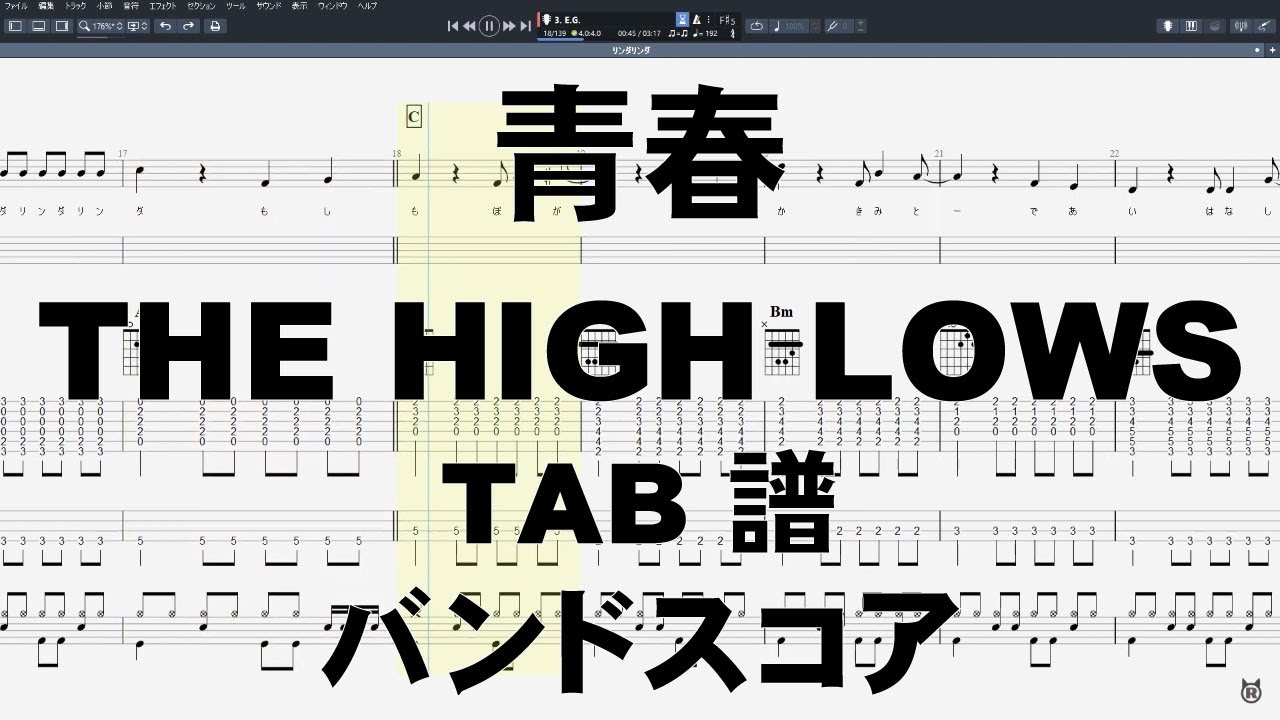Show the keyboard view
1280x720 pixels.
(x=1192, y=26)
